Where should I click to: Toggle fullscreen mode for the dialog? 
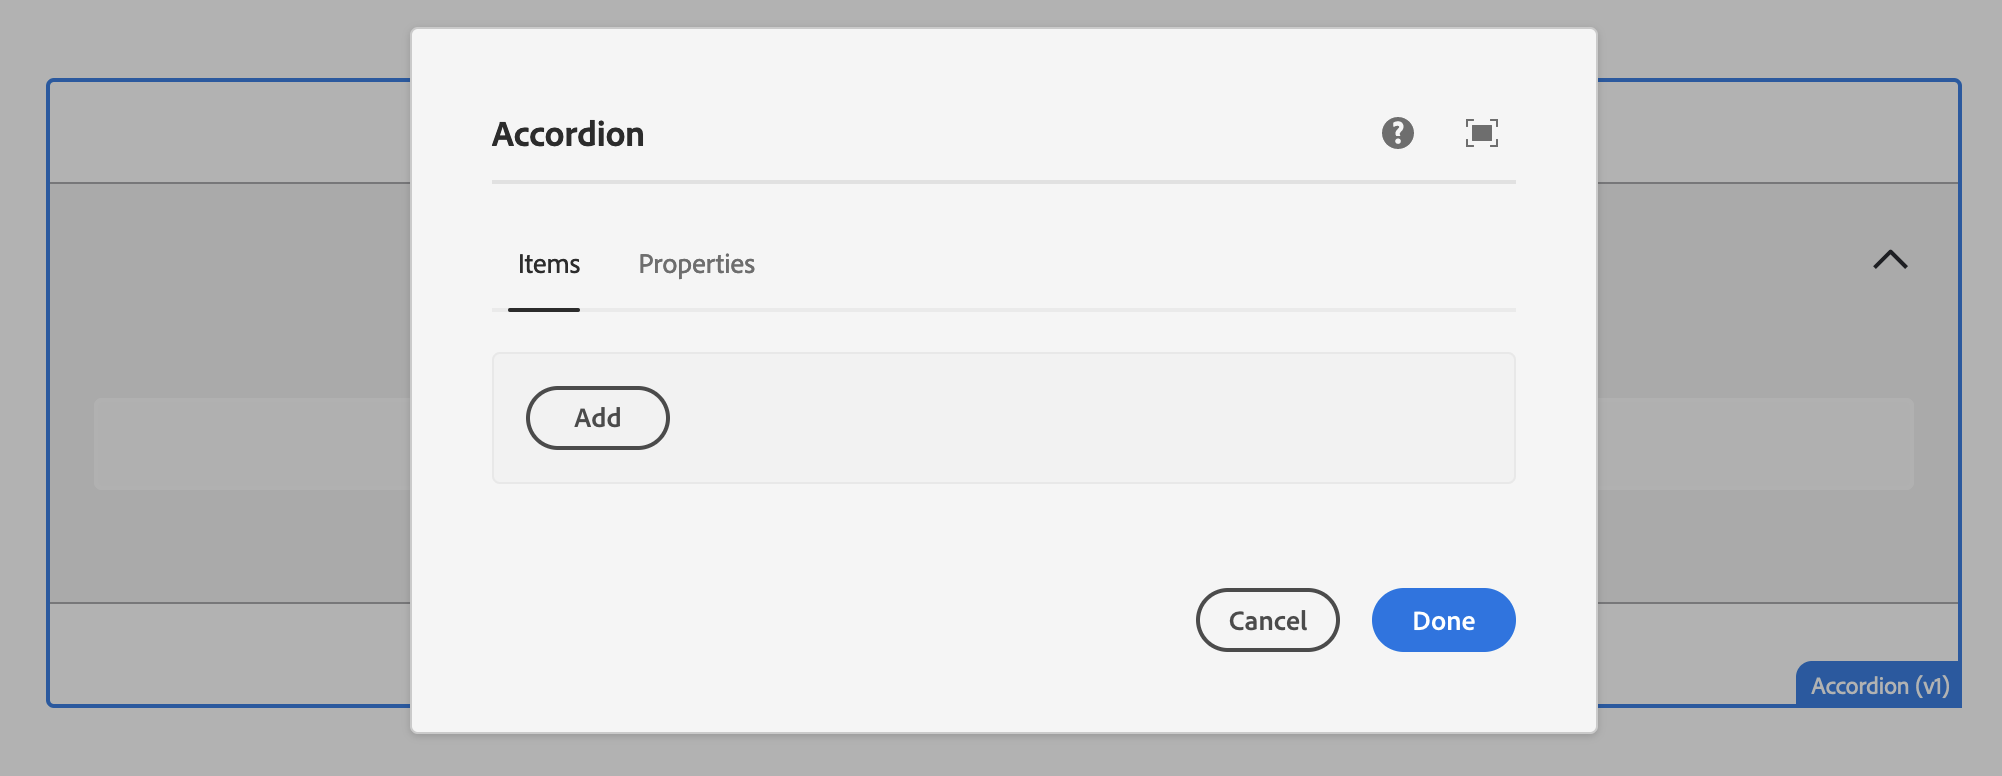(1482, 131)
